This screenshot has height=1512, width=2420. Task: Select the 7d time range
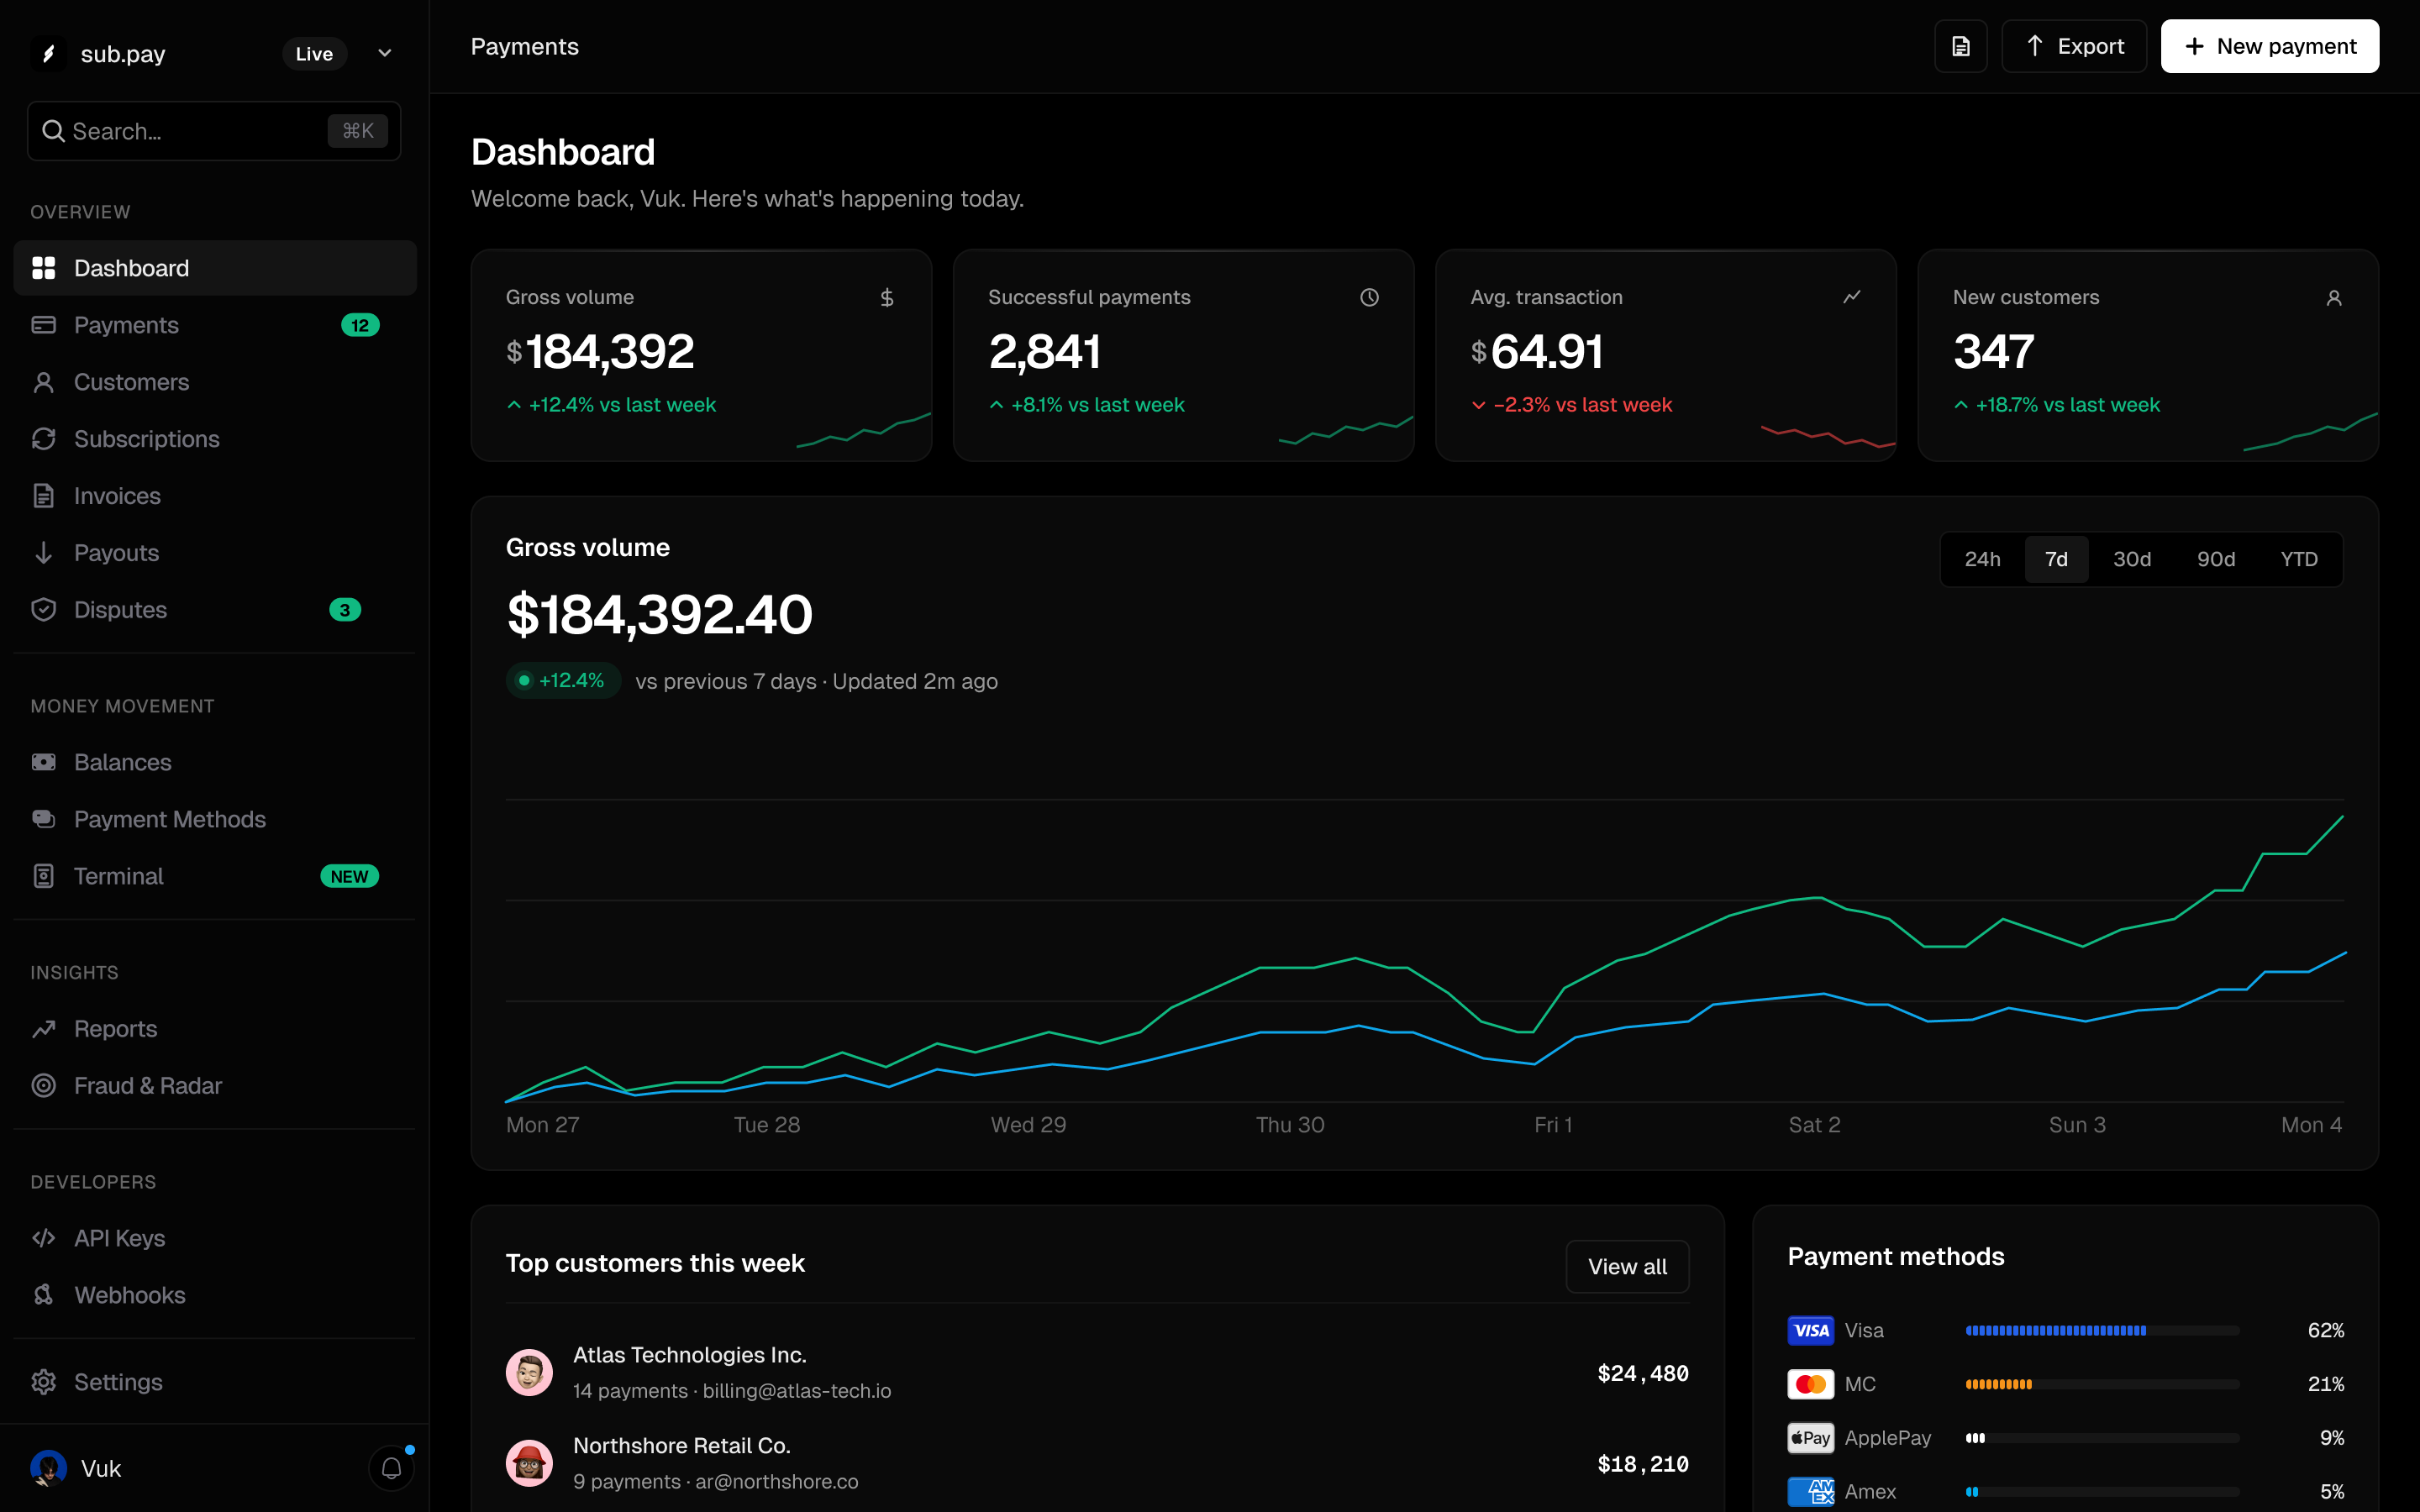pyautogui.click(x=2056, y=559)
